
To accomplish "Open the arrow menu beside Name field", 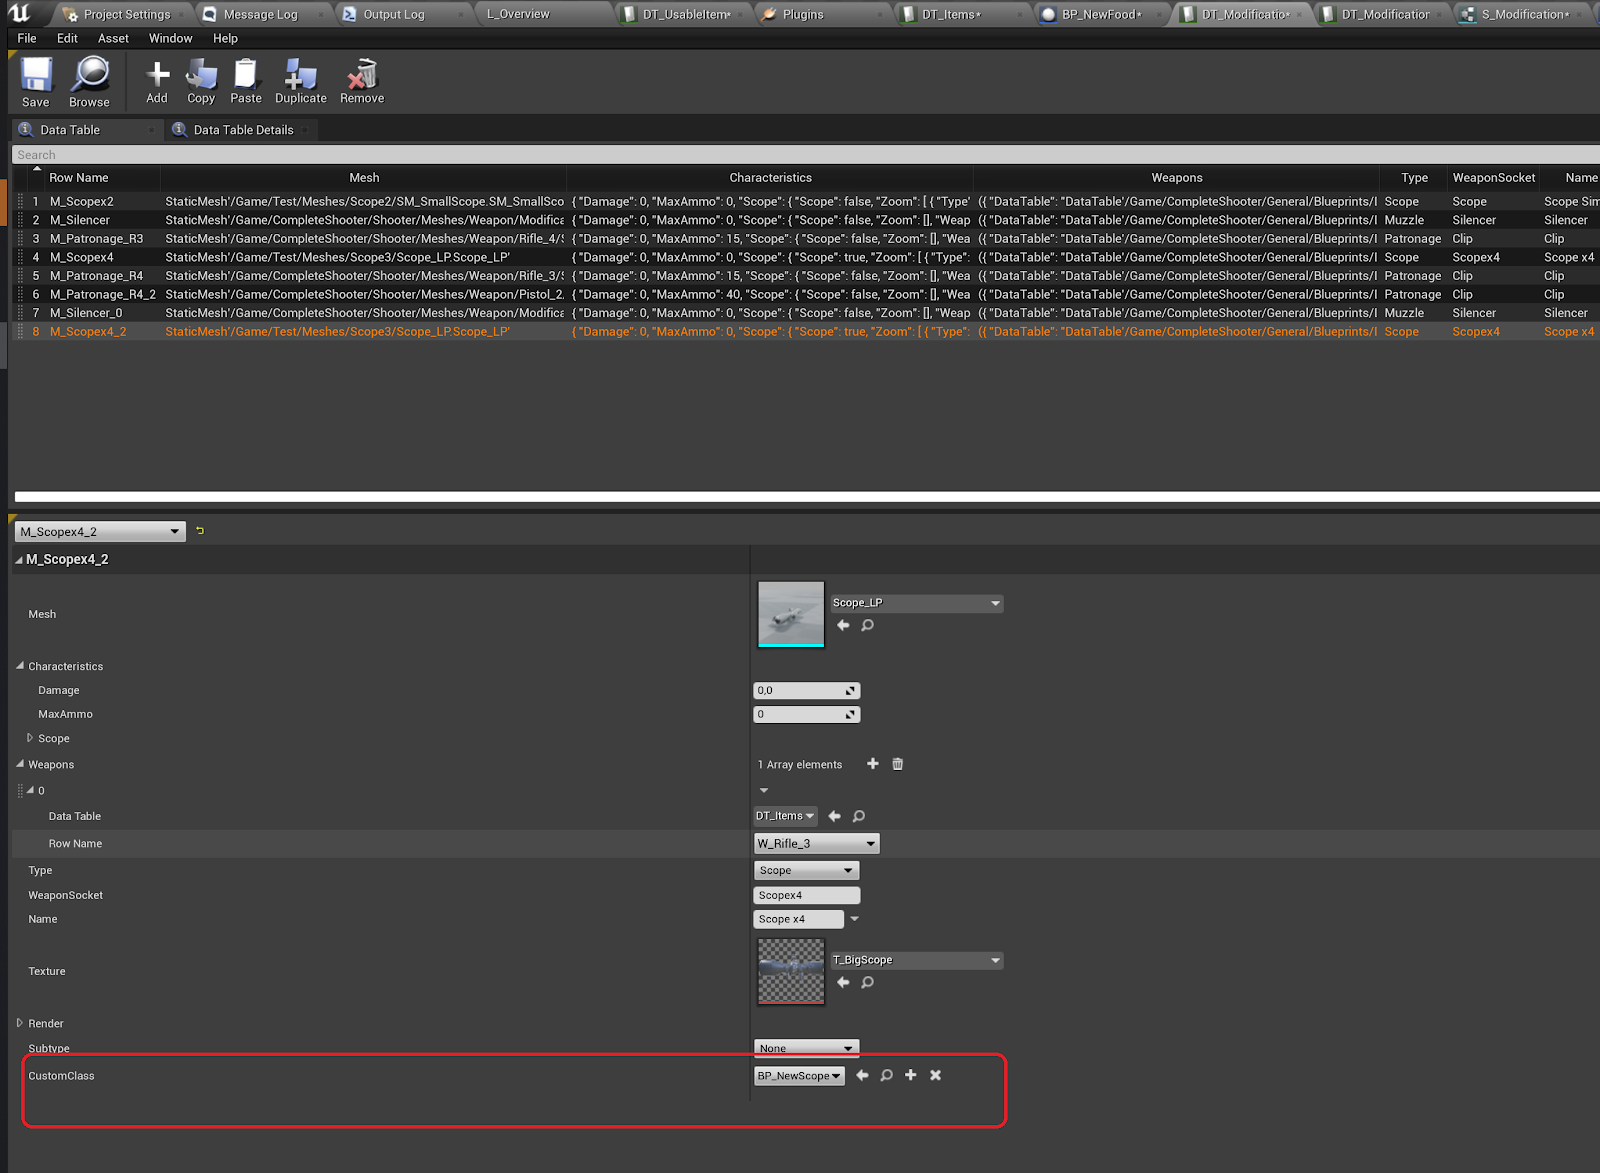I will point(855,919).
